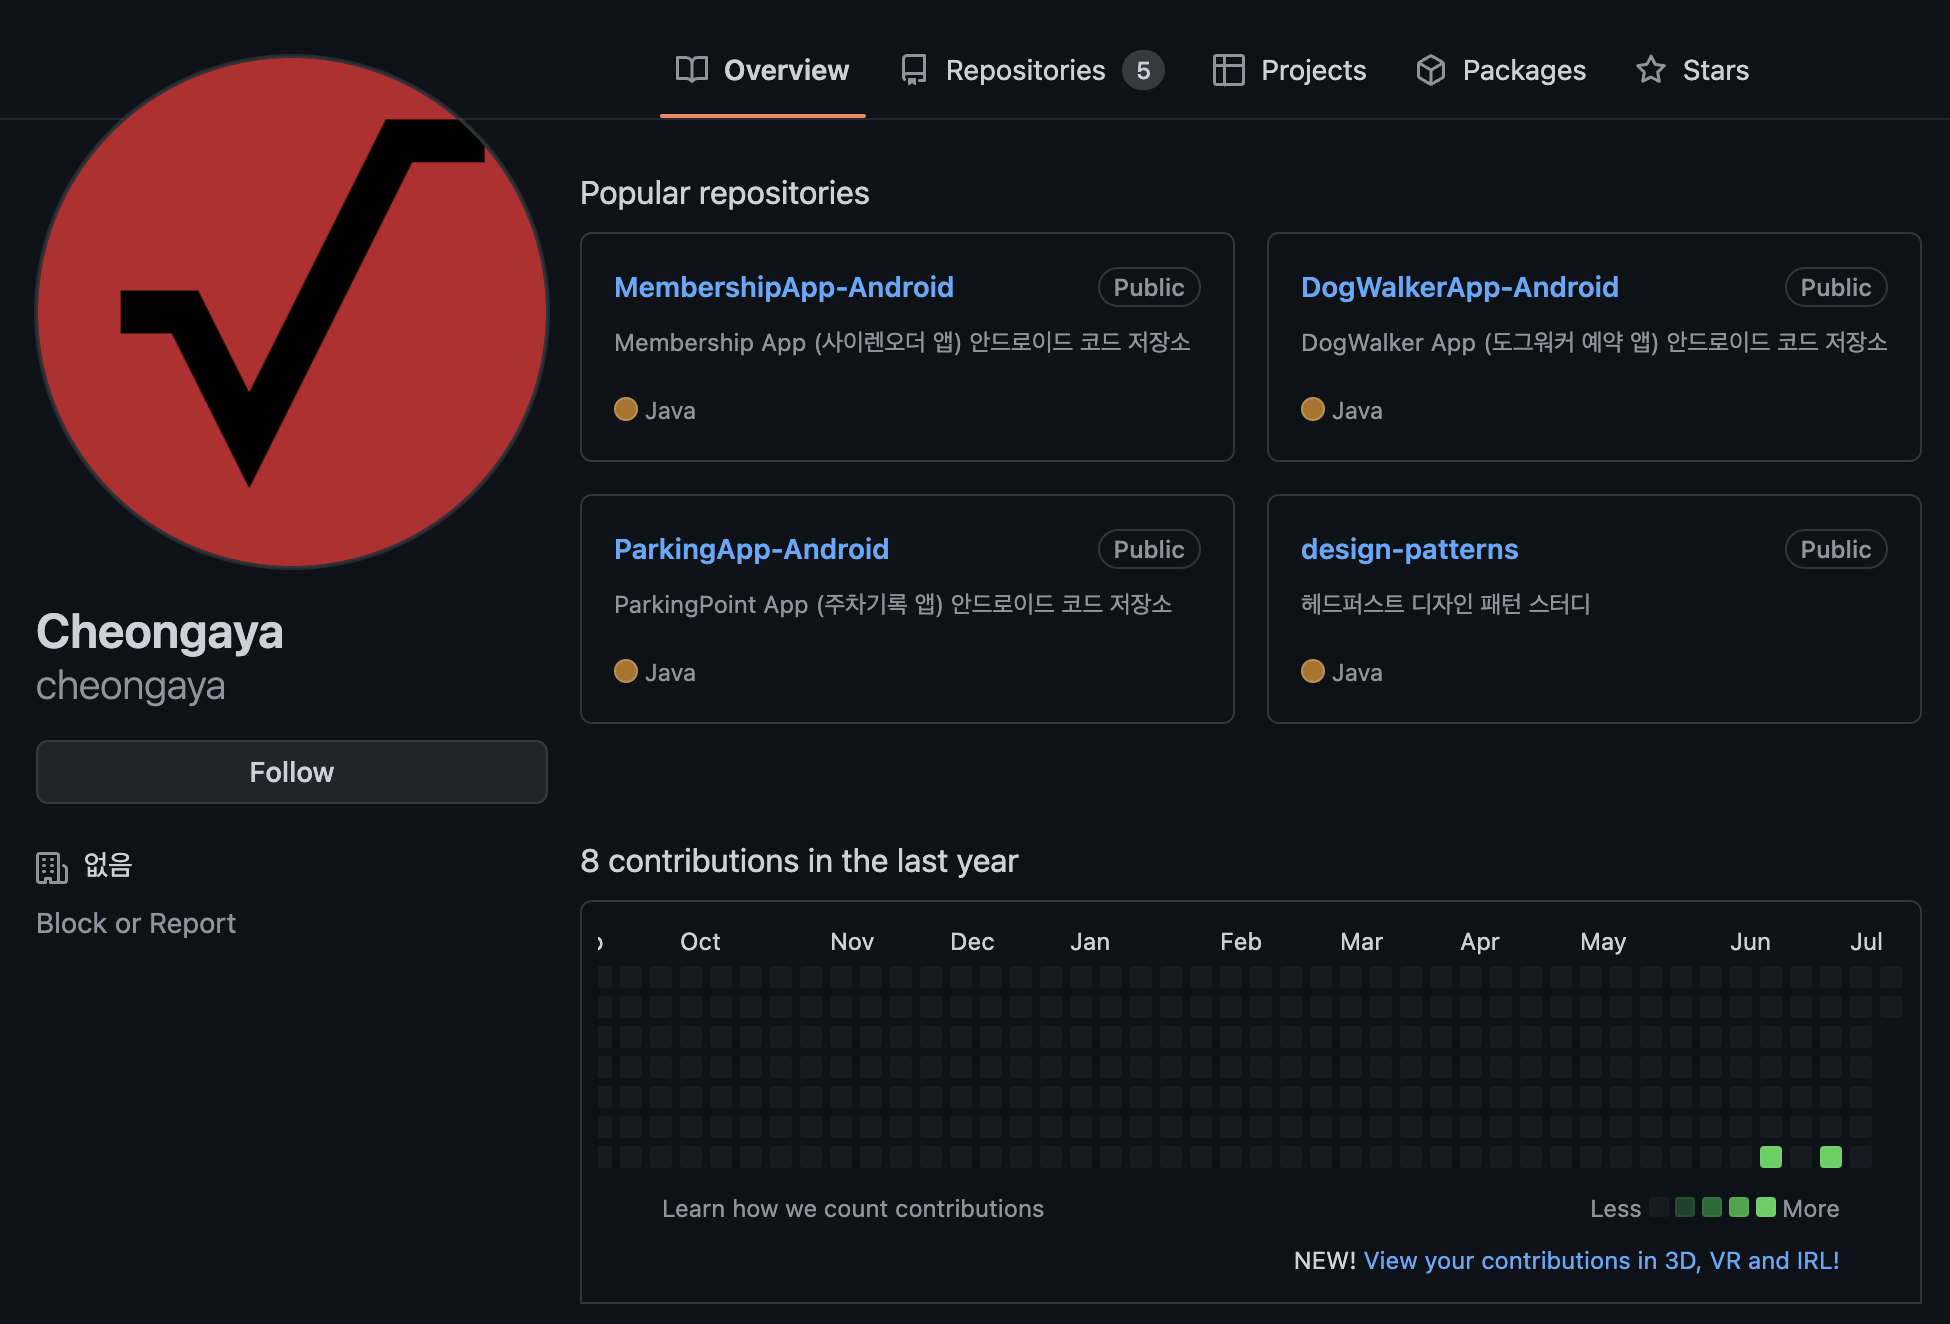Image resolution: width=1950 pixels, height=1324 pixels.
Task: Click the Java language dot in DogWalkerApp-Android card
Action: [1313, 410]
